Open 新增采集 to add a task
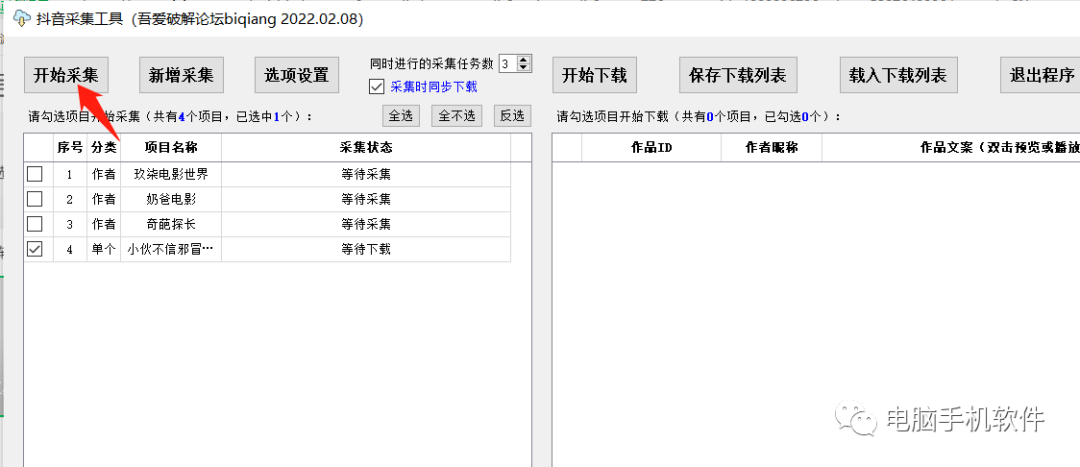This screenshot has height=467, width=1080. tap(181, 74)
